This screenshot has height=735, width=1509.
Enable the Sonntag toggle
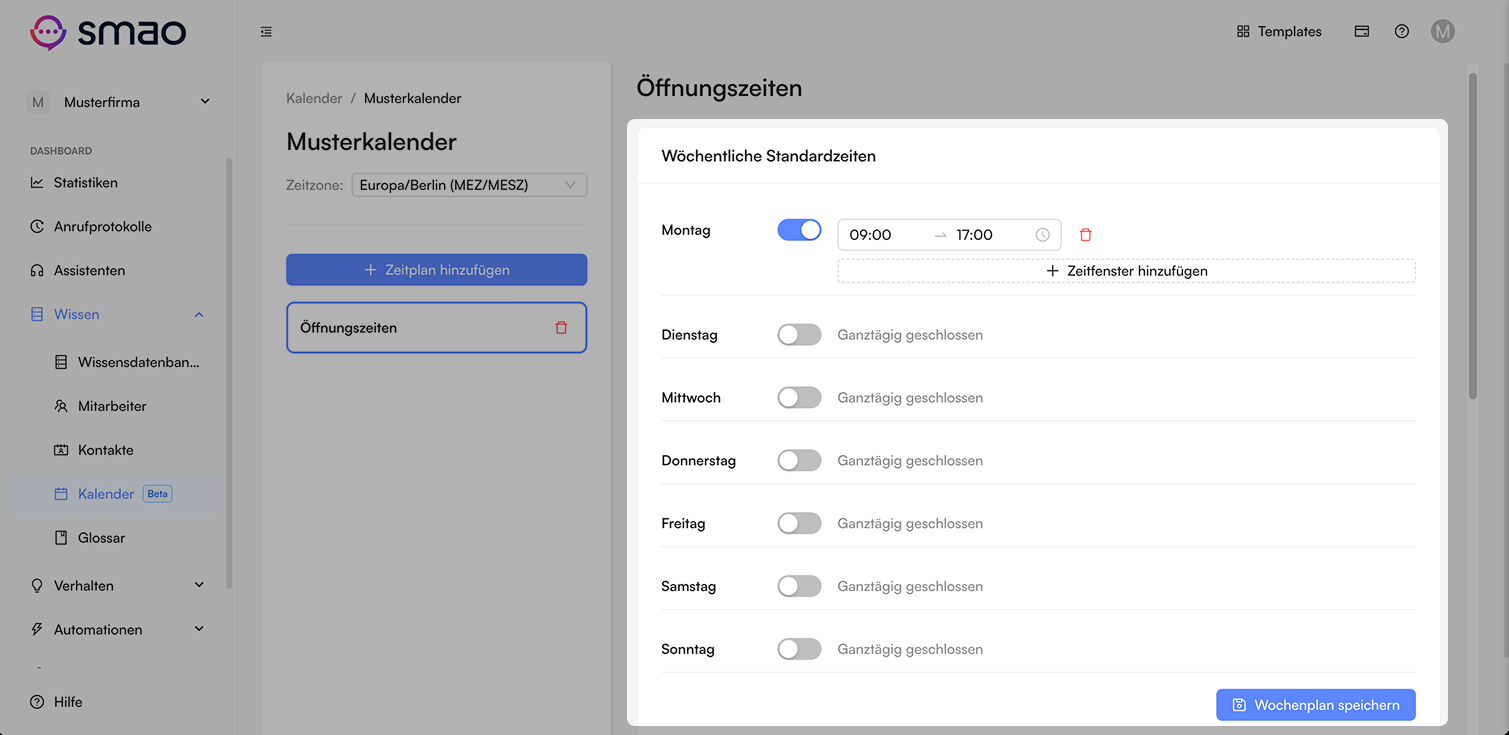[x=799, y=650]
